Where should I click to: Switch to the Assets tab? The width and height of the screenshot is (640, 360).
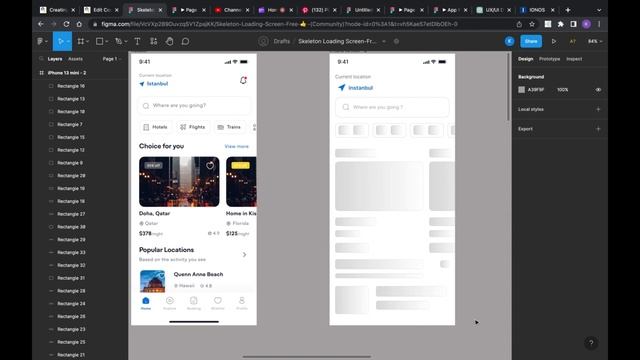coord(75,59)
